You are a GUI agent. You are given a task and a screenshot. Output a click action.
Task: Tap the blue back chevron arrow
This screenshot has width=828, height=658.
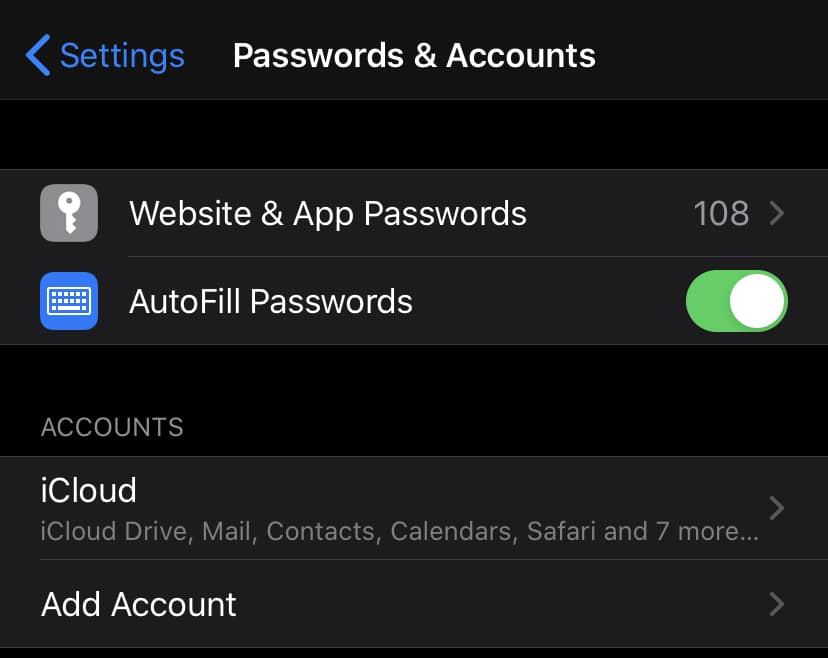coord(38,55)
